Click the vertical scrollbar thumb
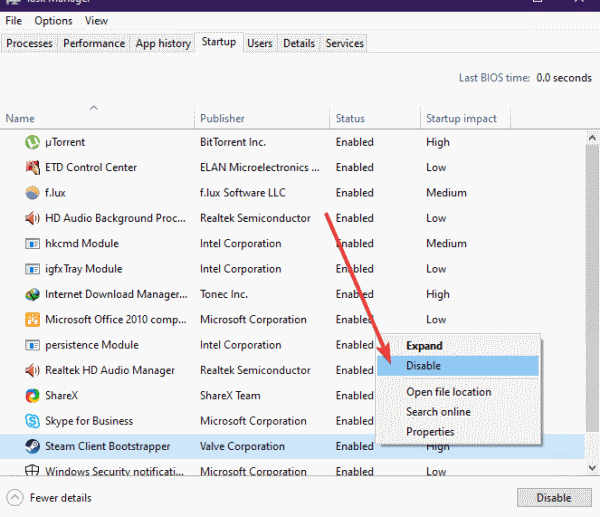This screenshot has width=600, height=517. pos(592,289)
